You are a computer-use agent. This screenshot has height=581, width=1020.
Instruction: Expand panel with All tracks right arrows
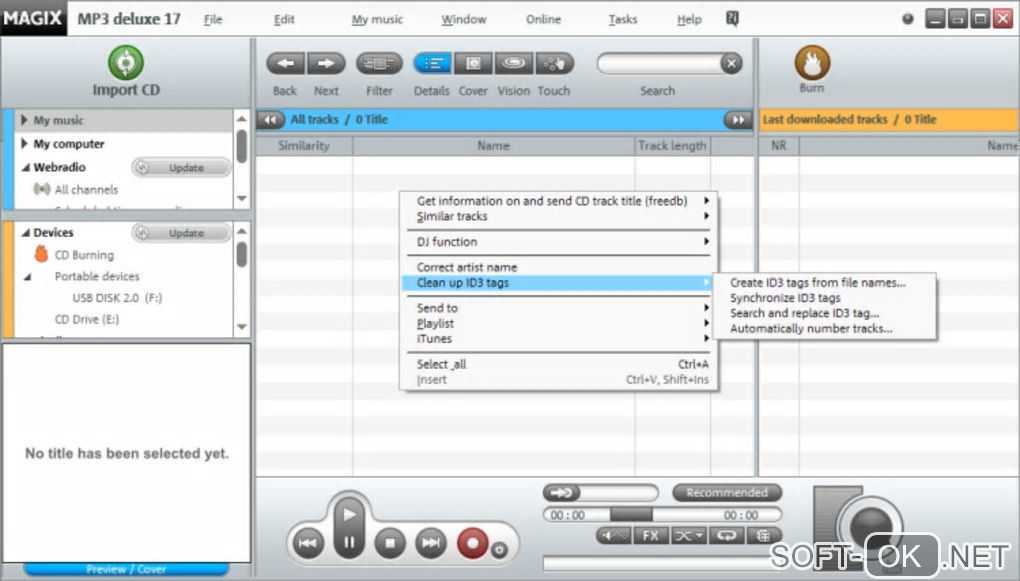[738, 120]
